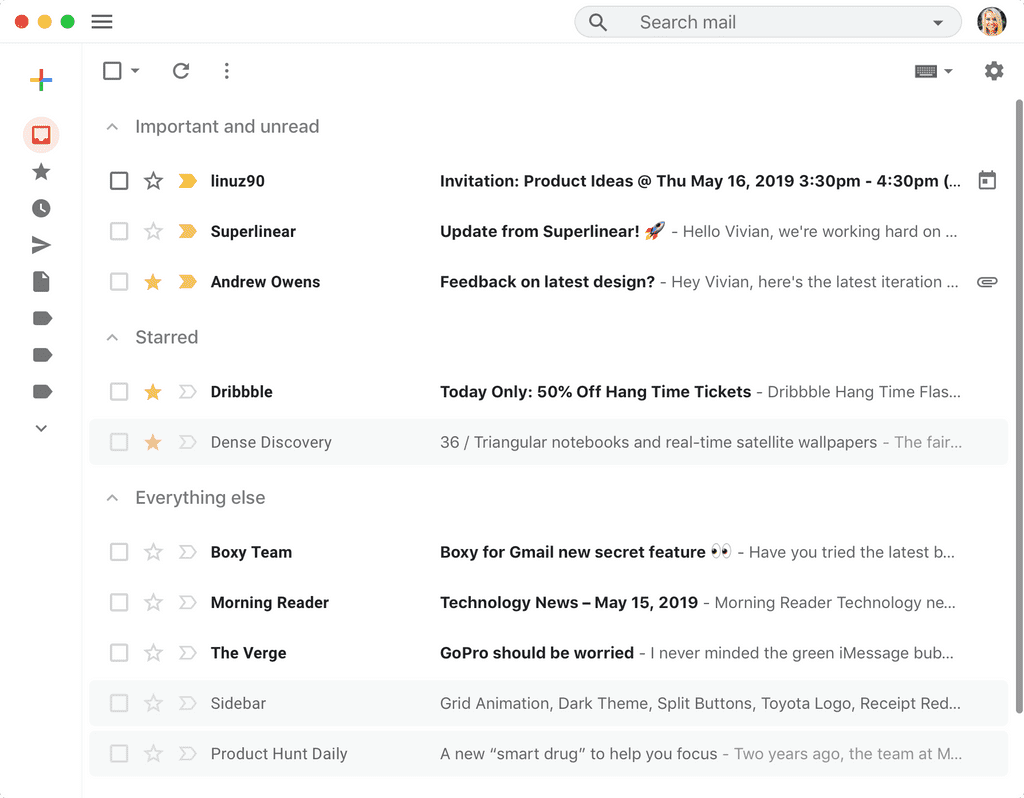This screenshot has width=1024, height=798.
Task: Tick the Superlinear email checkbox
Action: click(x=119, y=231)
